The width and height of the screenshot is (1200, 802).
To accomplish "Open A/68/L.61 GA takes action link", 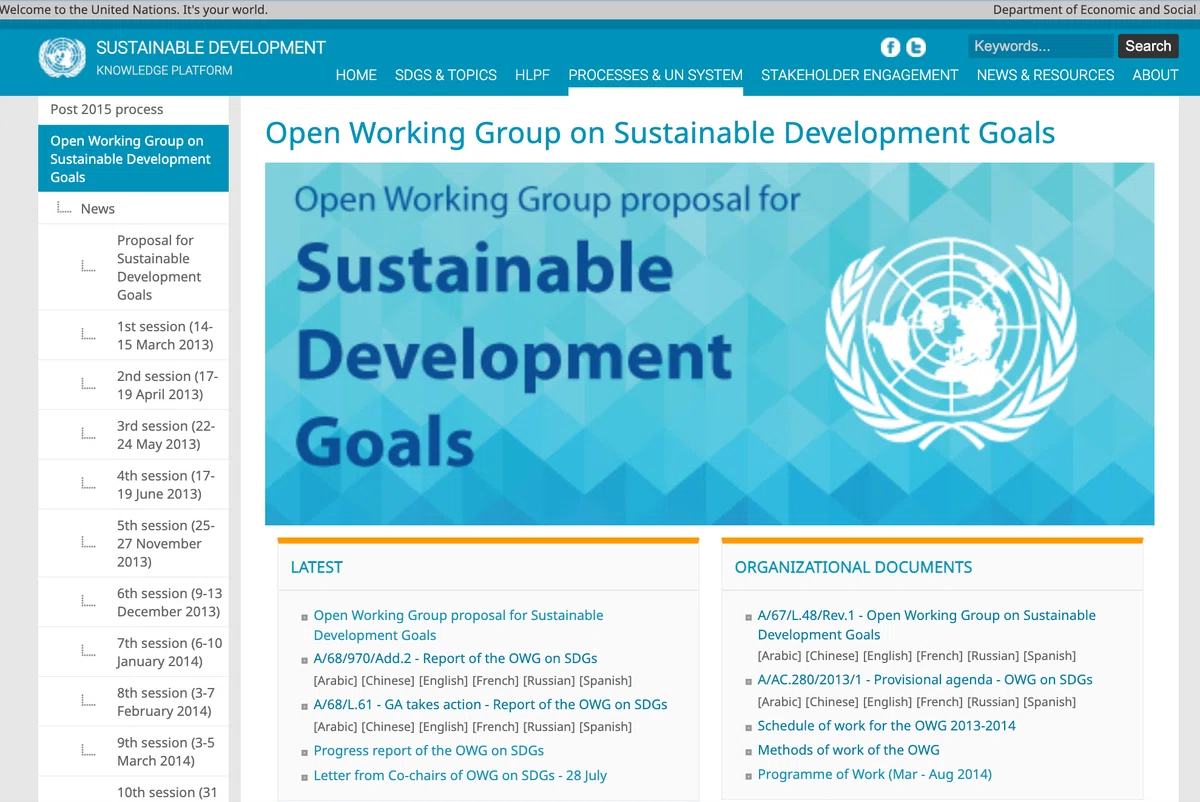I will pyautogui.click(x=490, y=704).
